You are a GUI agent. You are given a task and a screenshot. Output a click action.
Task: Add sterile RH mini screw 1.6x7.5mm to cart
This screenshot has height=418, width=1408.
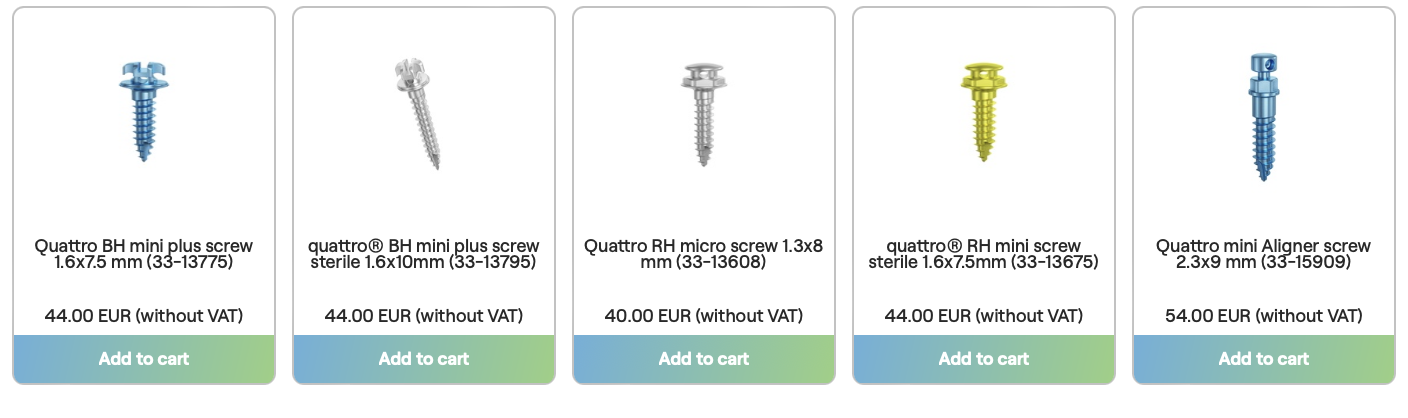(984, 359)
